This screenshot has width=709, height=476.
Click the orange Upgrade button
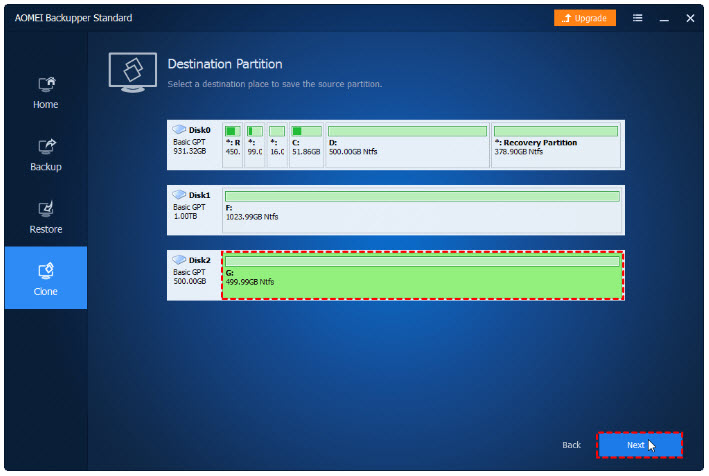[585, 18]
